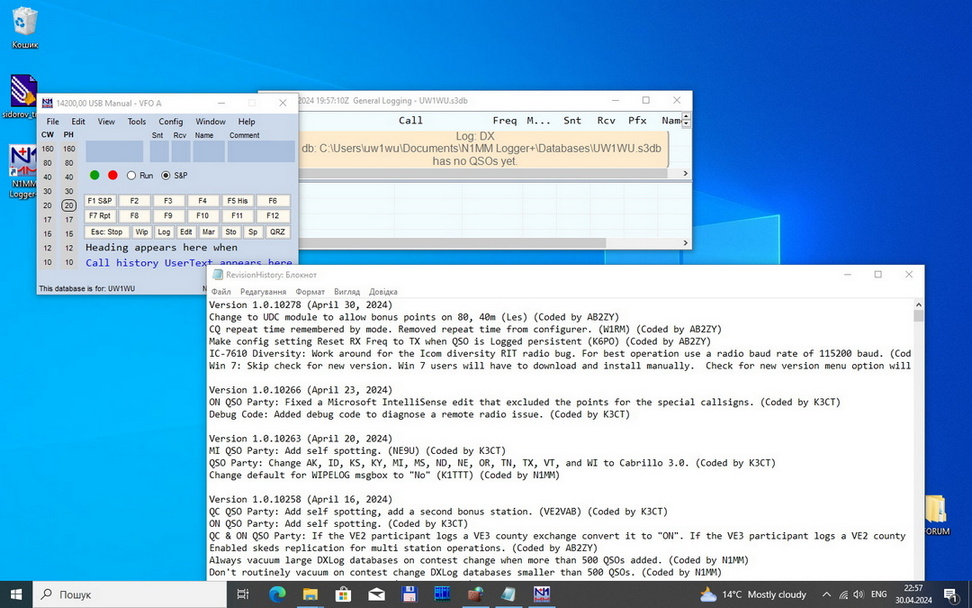This screenshot has height=608, width=972.
Task: Click the brown box app icon in the taskbar
Action: pos(475,594)
